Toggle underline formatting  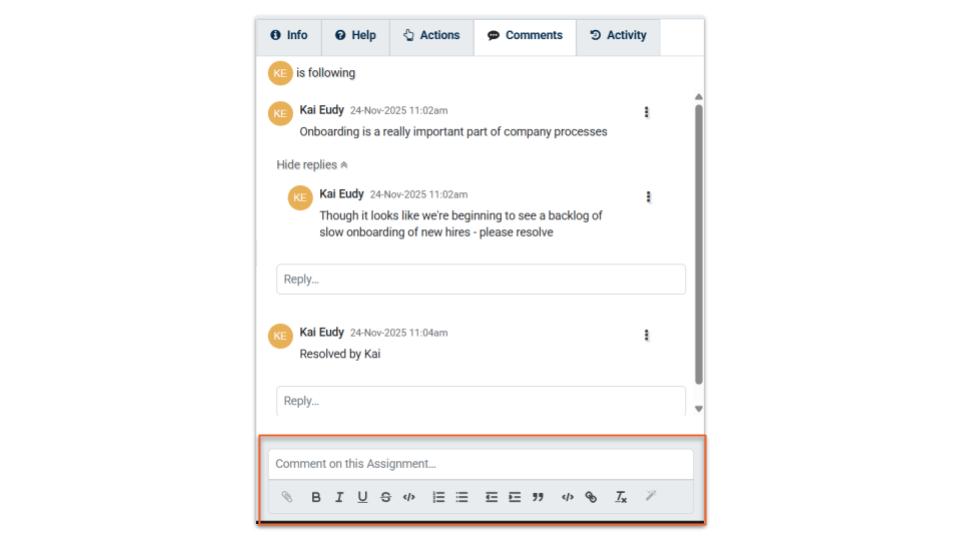[x=362, y=497]
